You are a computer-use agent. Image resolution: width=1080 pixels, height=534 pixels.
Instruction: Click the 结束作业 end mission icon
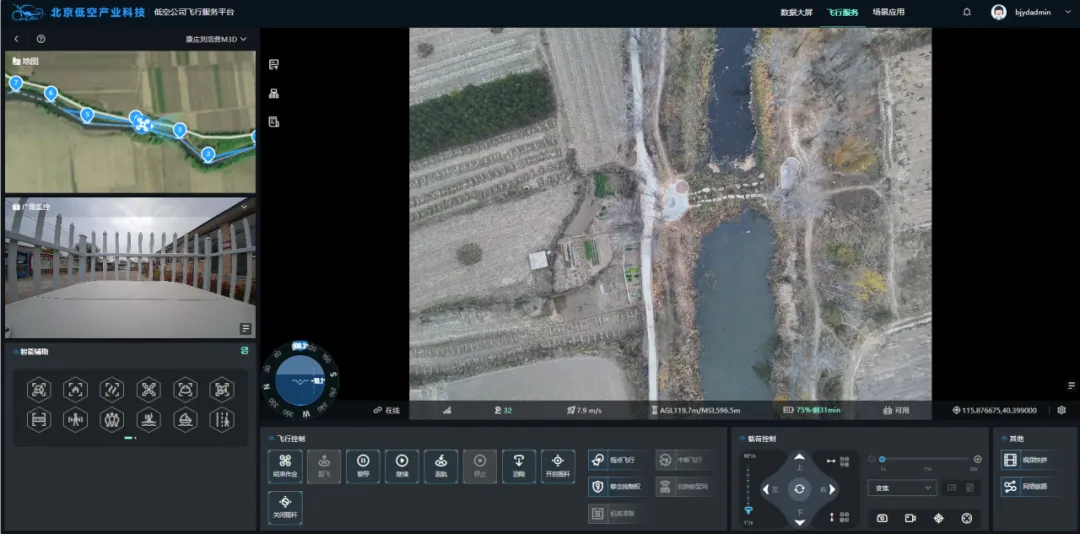[x=285, y=466]
